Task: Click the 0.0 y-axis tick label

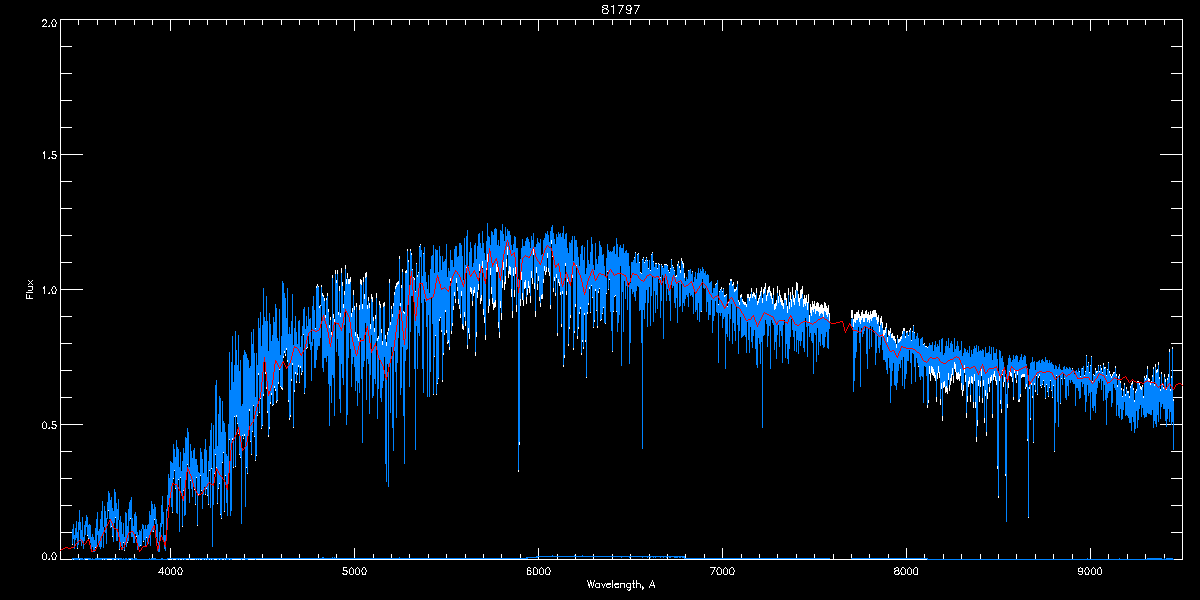Action: click(x=48, y=556)
